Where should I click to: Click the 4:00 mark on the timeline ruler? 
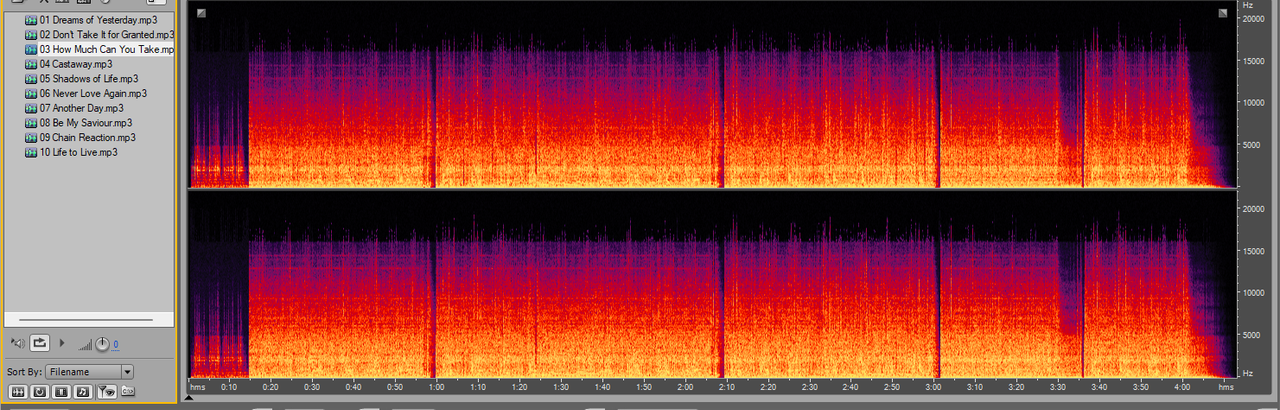pos(1182,387)
